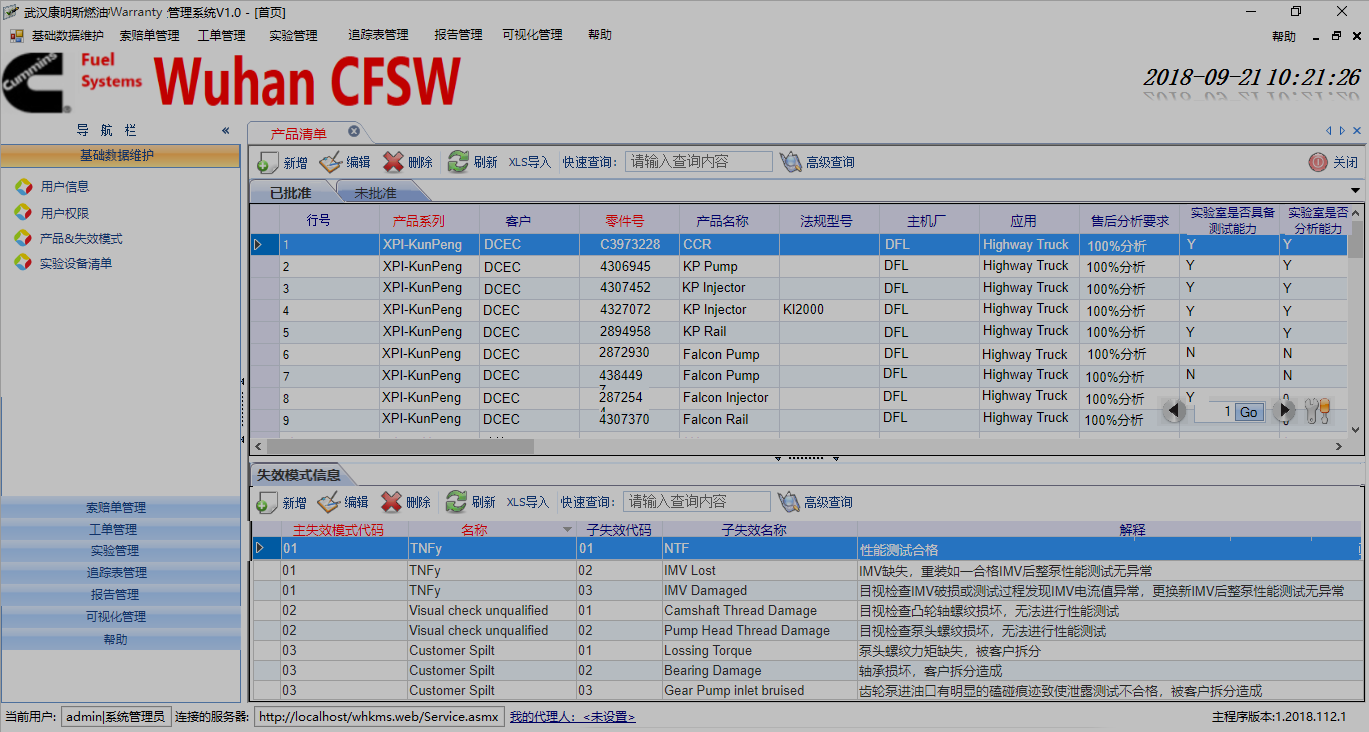The image size is (1369, 732).
Task: Select the cell reading KI2000
Action: (x=829, y=310)
